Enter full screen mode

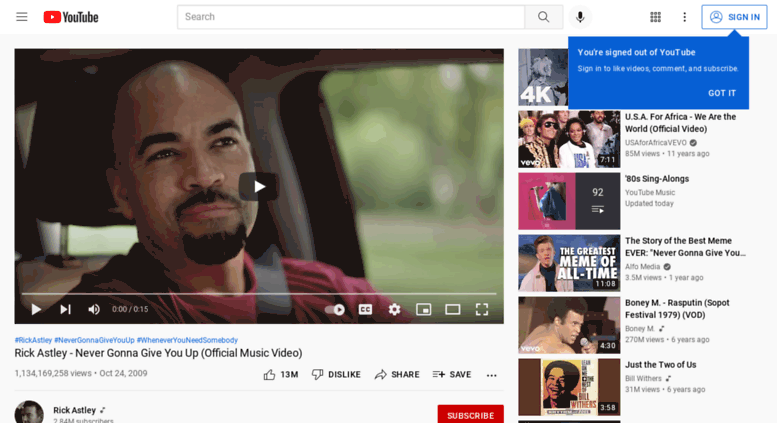[x=482, y=309]
